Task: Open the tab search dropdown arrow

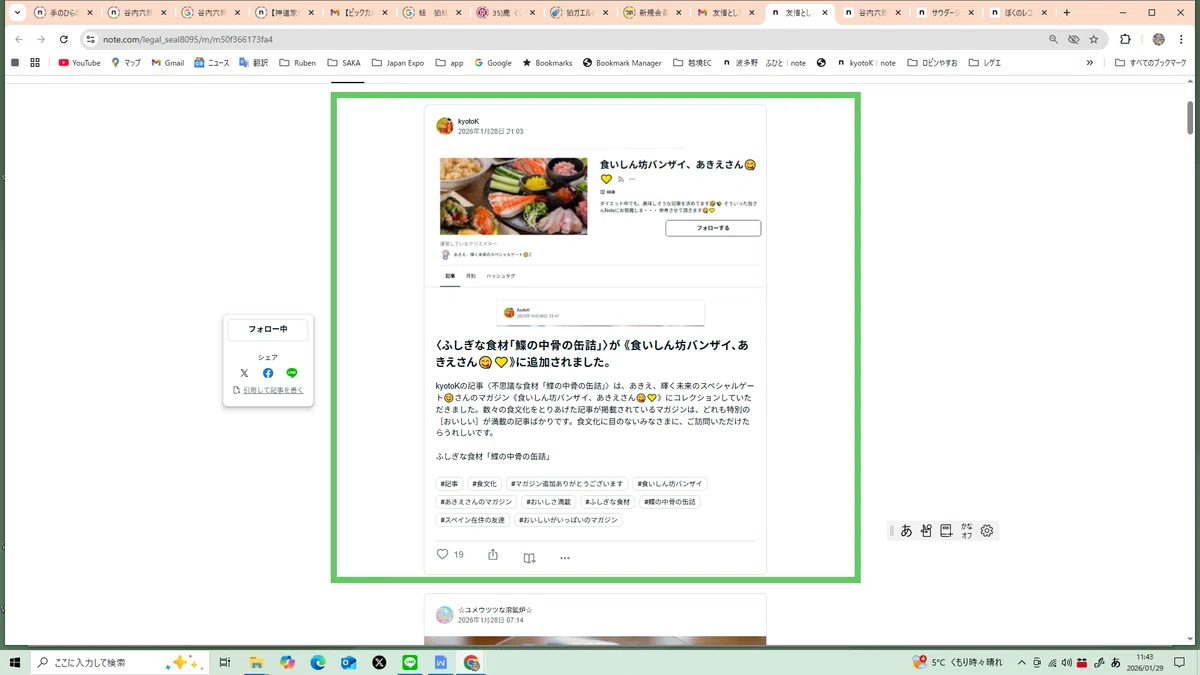Action: tap(17, 13)
